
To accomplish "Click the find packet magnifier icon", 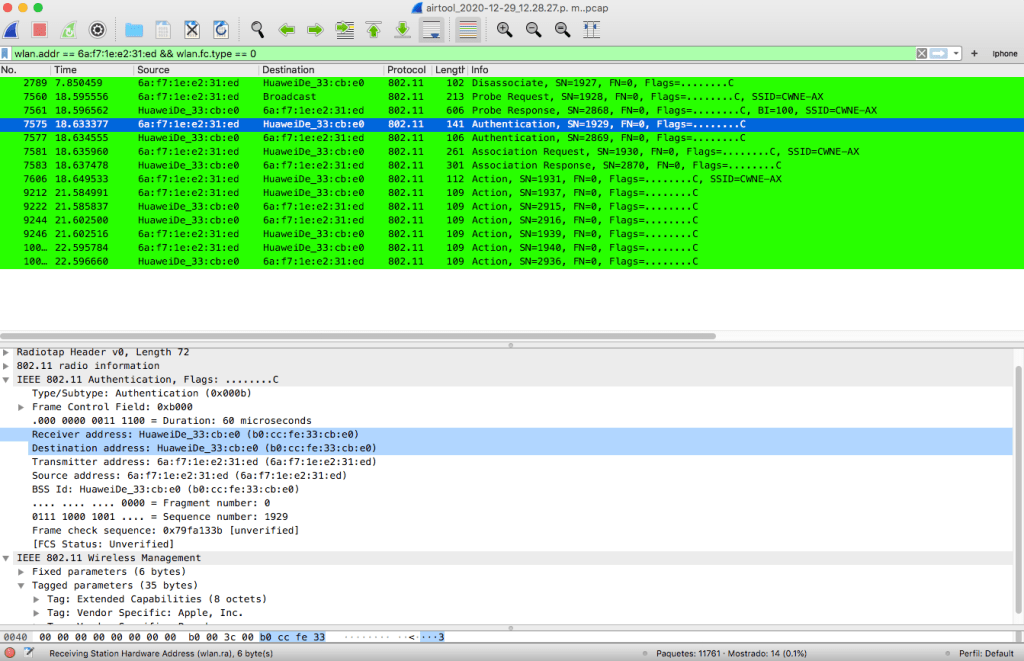I will pyautogui.click(x=257, y=30).
